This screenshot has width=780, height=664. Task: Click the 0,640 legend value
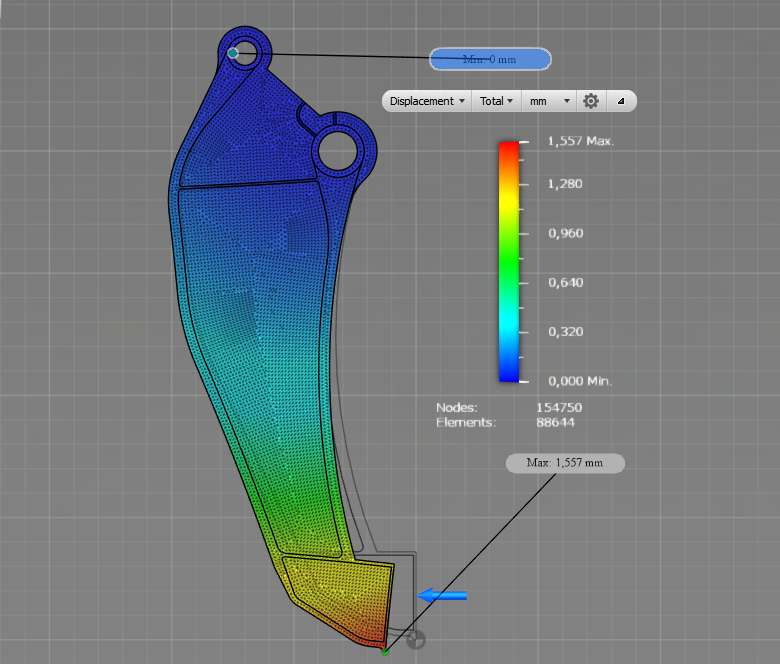565,283
